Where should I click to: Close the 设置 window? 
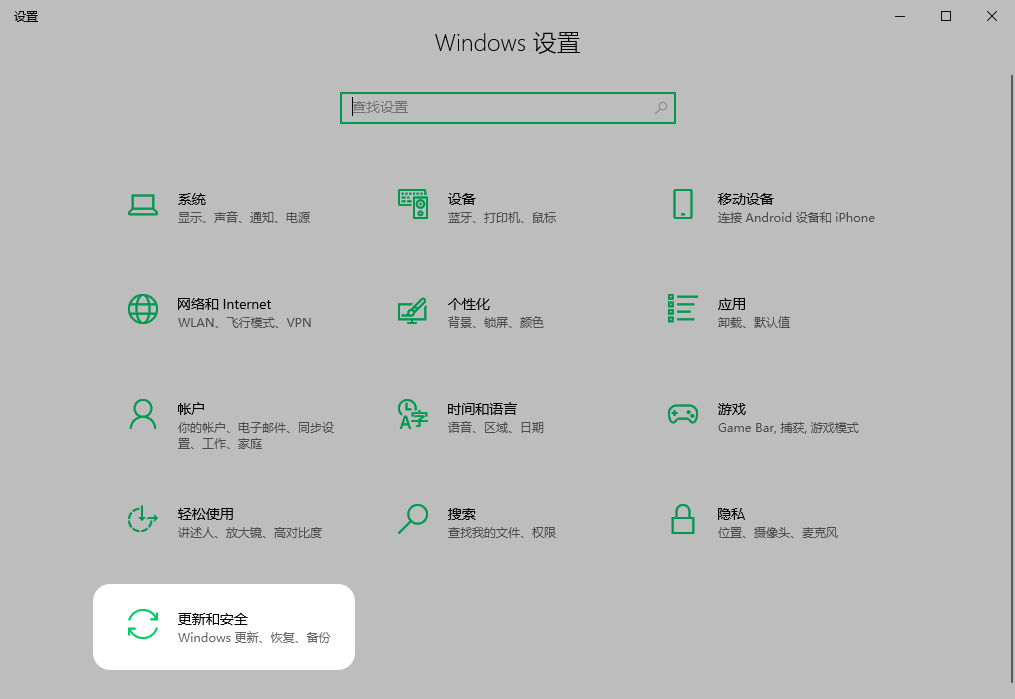pos(992,16)
